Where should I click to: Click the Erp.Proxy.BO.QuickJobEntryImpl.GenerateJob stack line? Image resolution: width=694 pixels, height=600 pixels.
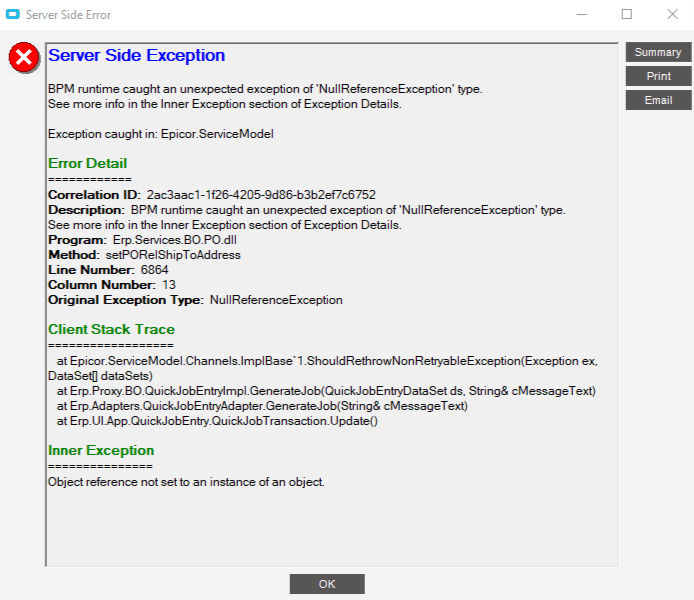(326, 391)
